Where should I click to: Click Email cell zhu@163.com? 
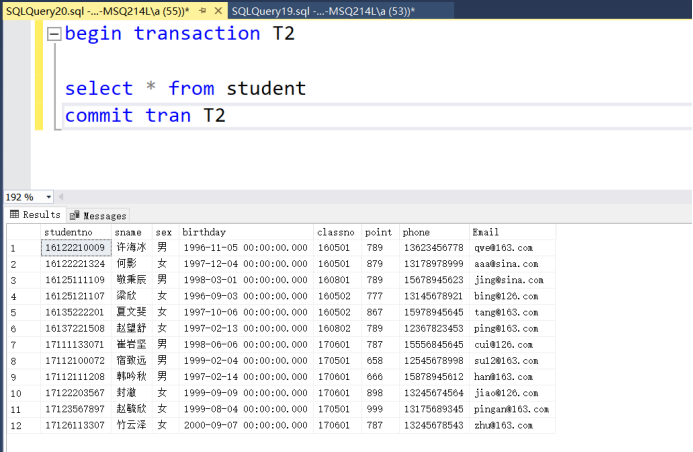click(x=512, y=425)
